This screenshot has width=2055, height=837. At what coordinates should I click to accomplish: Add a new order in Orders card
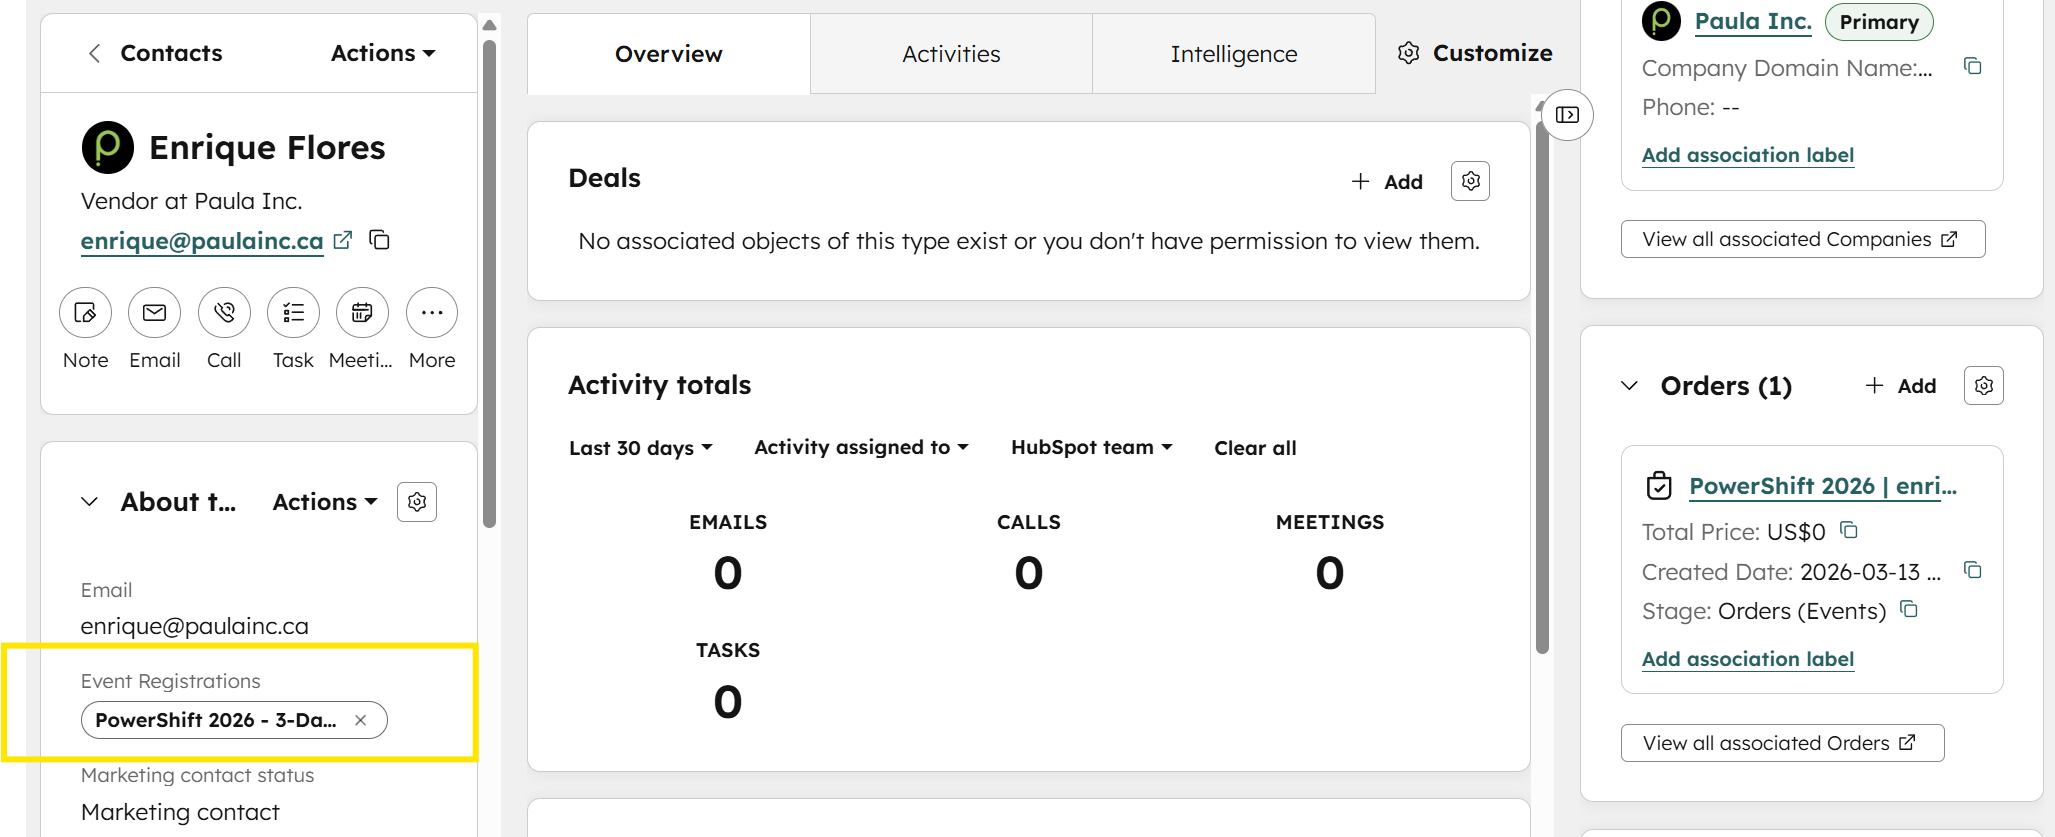pos(1901,386)
